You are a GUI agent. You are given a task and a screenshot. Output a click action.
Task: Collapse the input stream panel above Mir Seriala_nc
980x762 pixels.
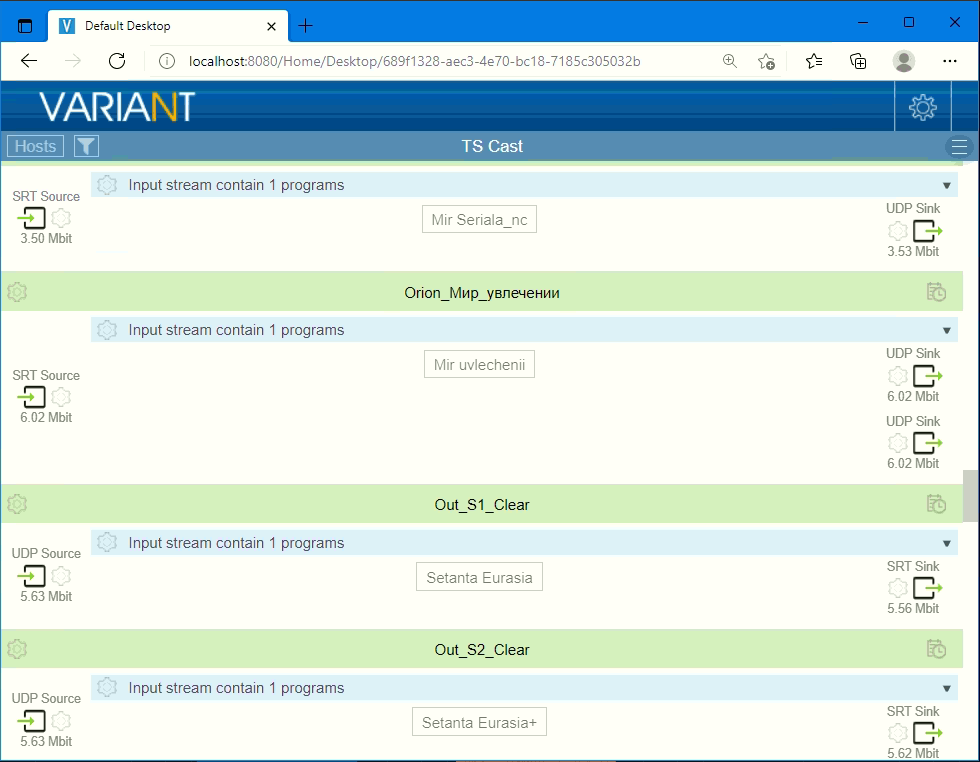coord(946,186)
